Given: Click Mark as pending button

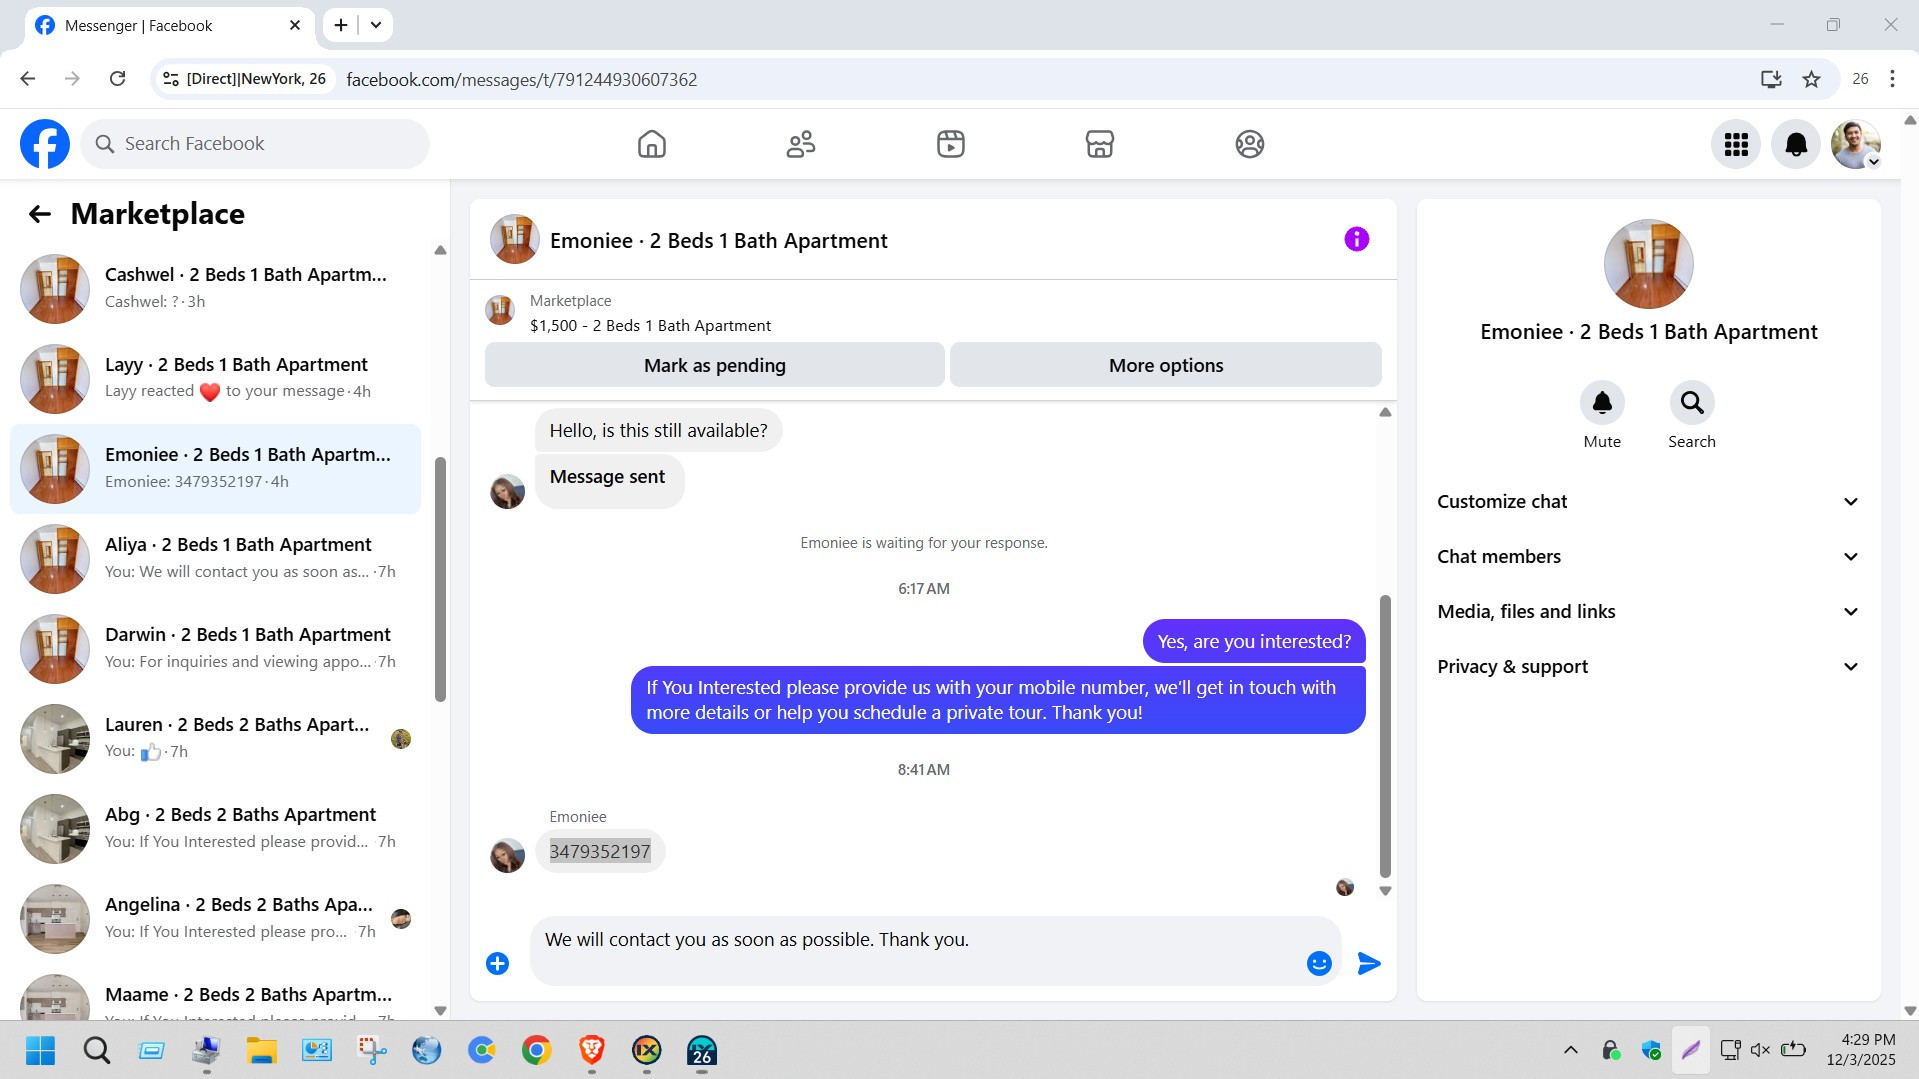Looking at the screenshot, I should coord(714,365).
